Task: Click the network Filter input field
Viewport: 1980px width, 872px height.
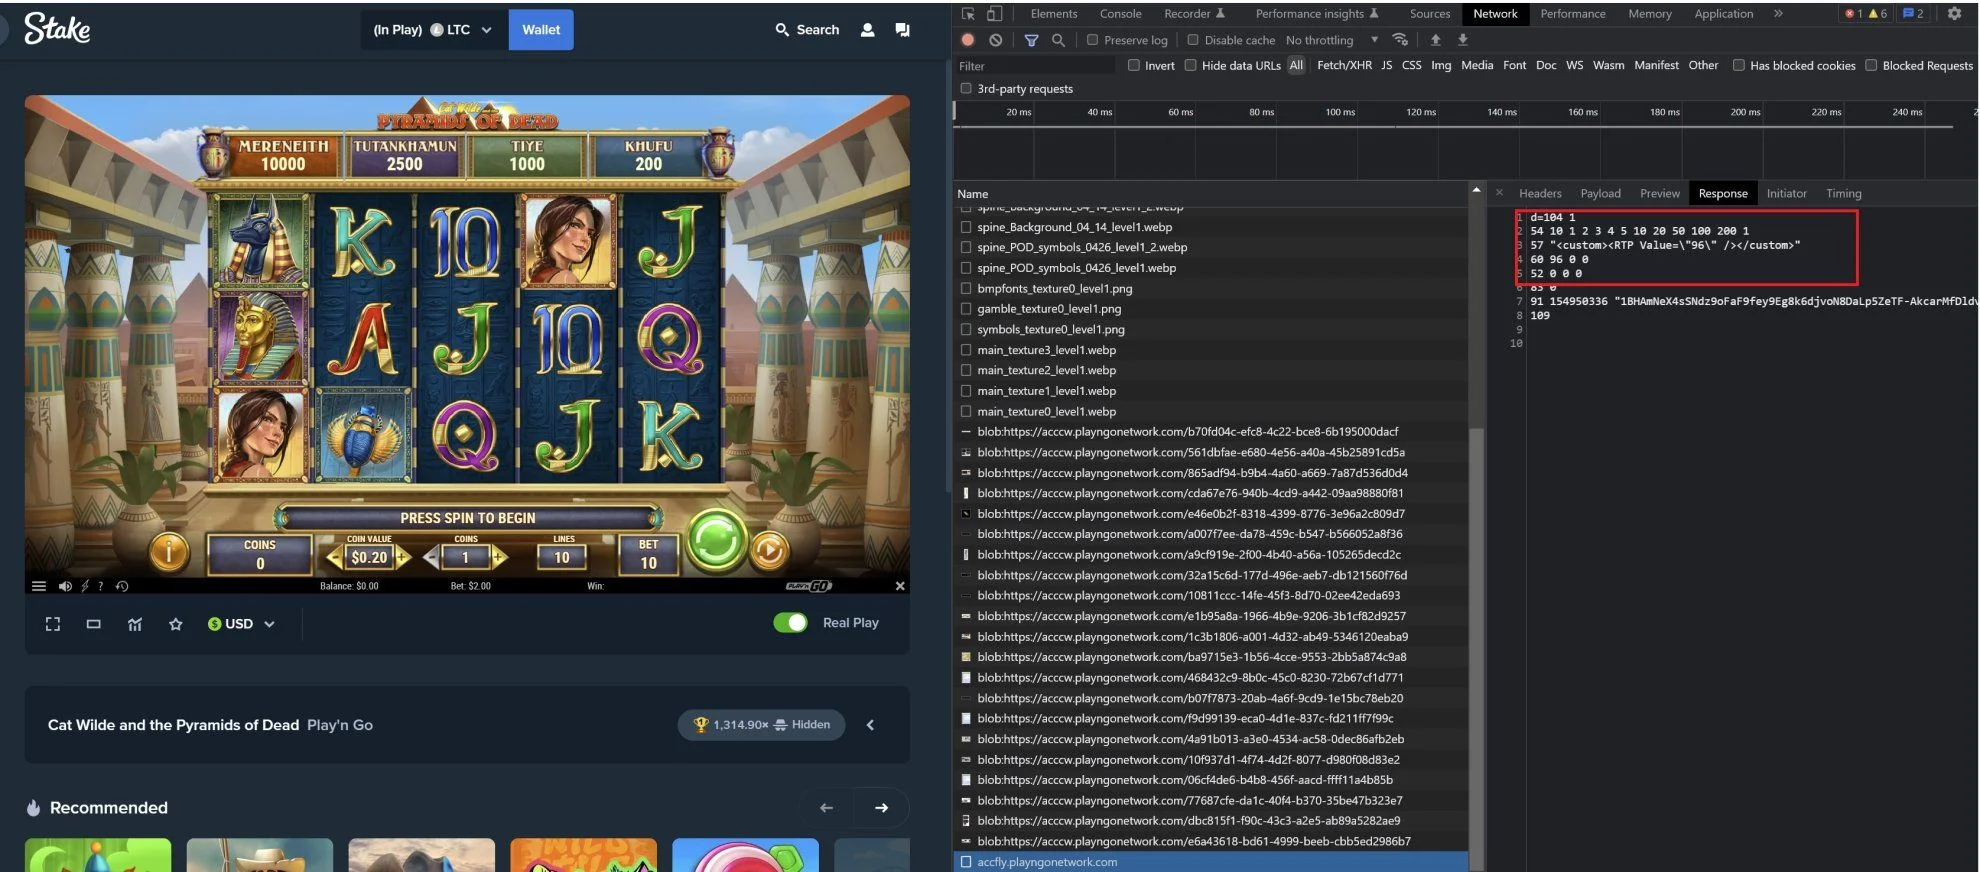Action: pyautogui.click(x=1034, y=66)
